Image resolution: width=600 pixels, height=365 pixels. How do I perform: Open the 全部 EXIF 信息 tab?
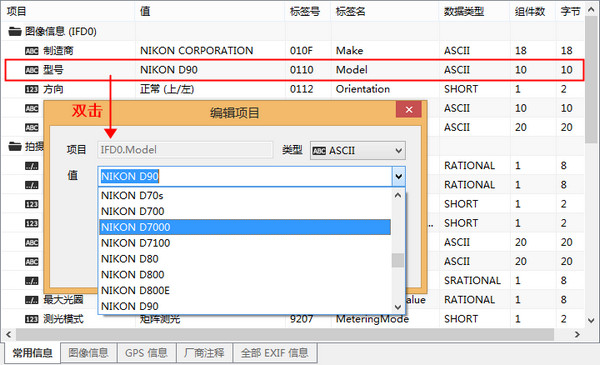tap(275, 353)
